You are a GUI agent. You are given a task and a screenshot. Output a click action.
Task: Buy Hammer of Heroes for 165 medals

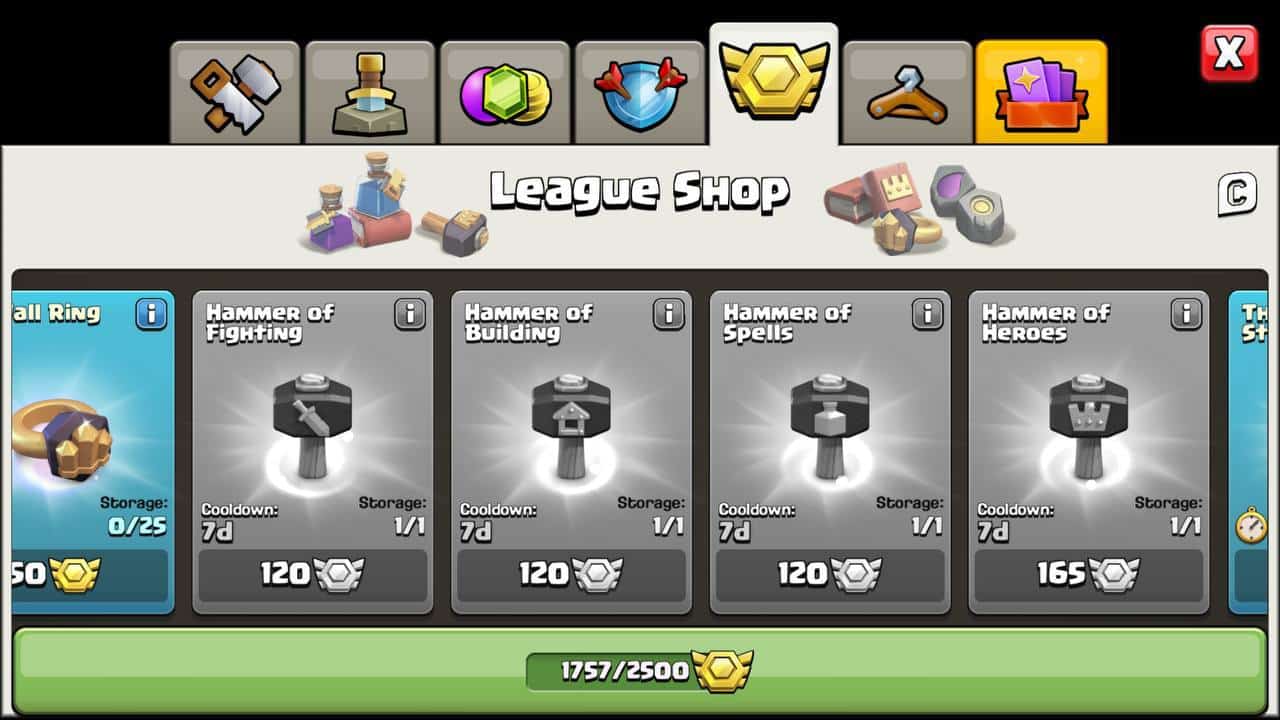coord(1090,575)
